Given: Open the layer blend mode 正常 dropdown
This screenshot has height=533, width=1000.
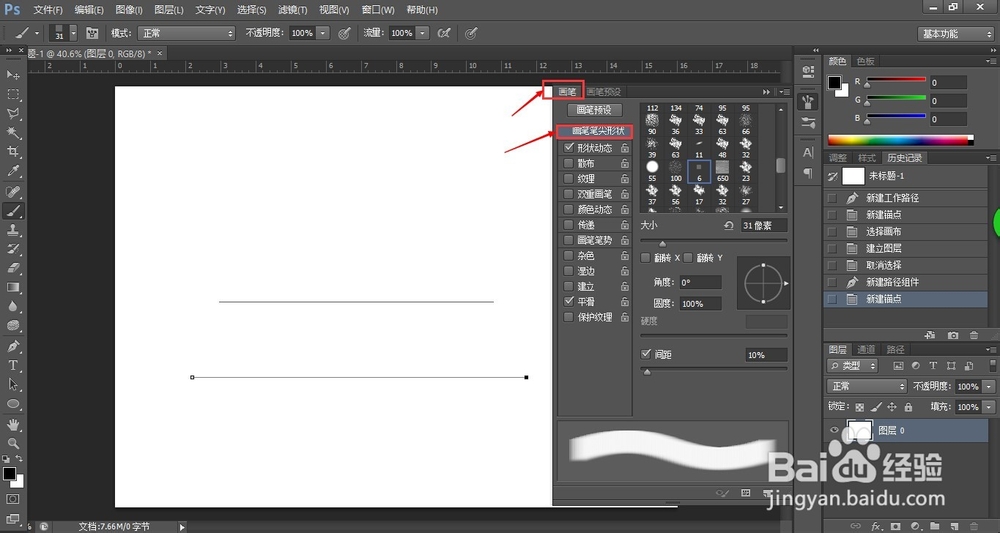Looking at the screenshot, I should 867,386.
